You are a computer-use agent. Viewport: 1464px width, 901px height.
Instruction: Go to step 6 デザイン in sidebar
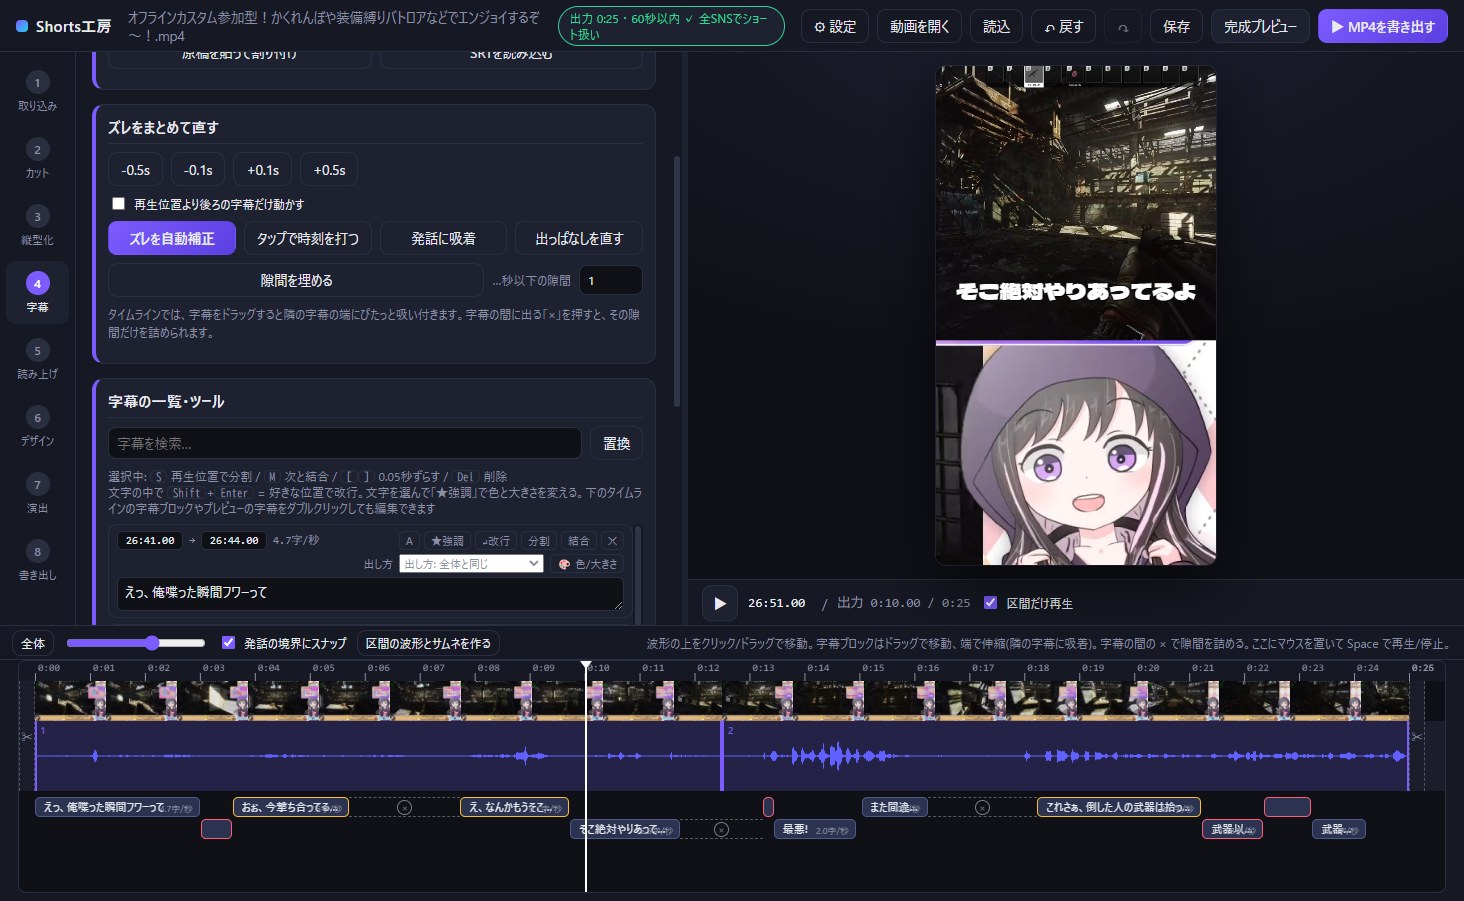click(37, 427)
